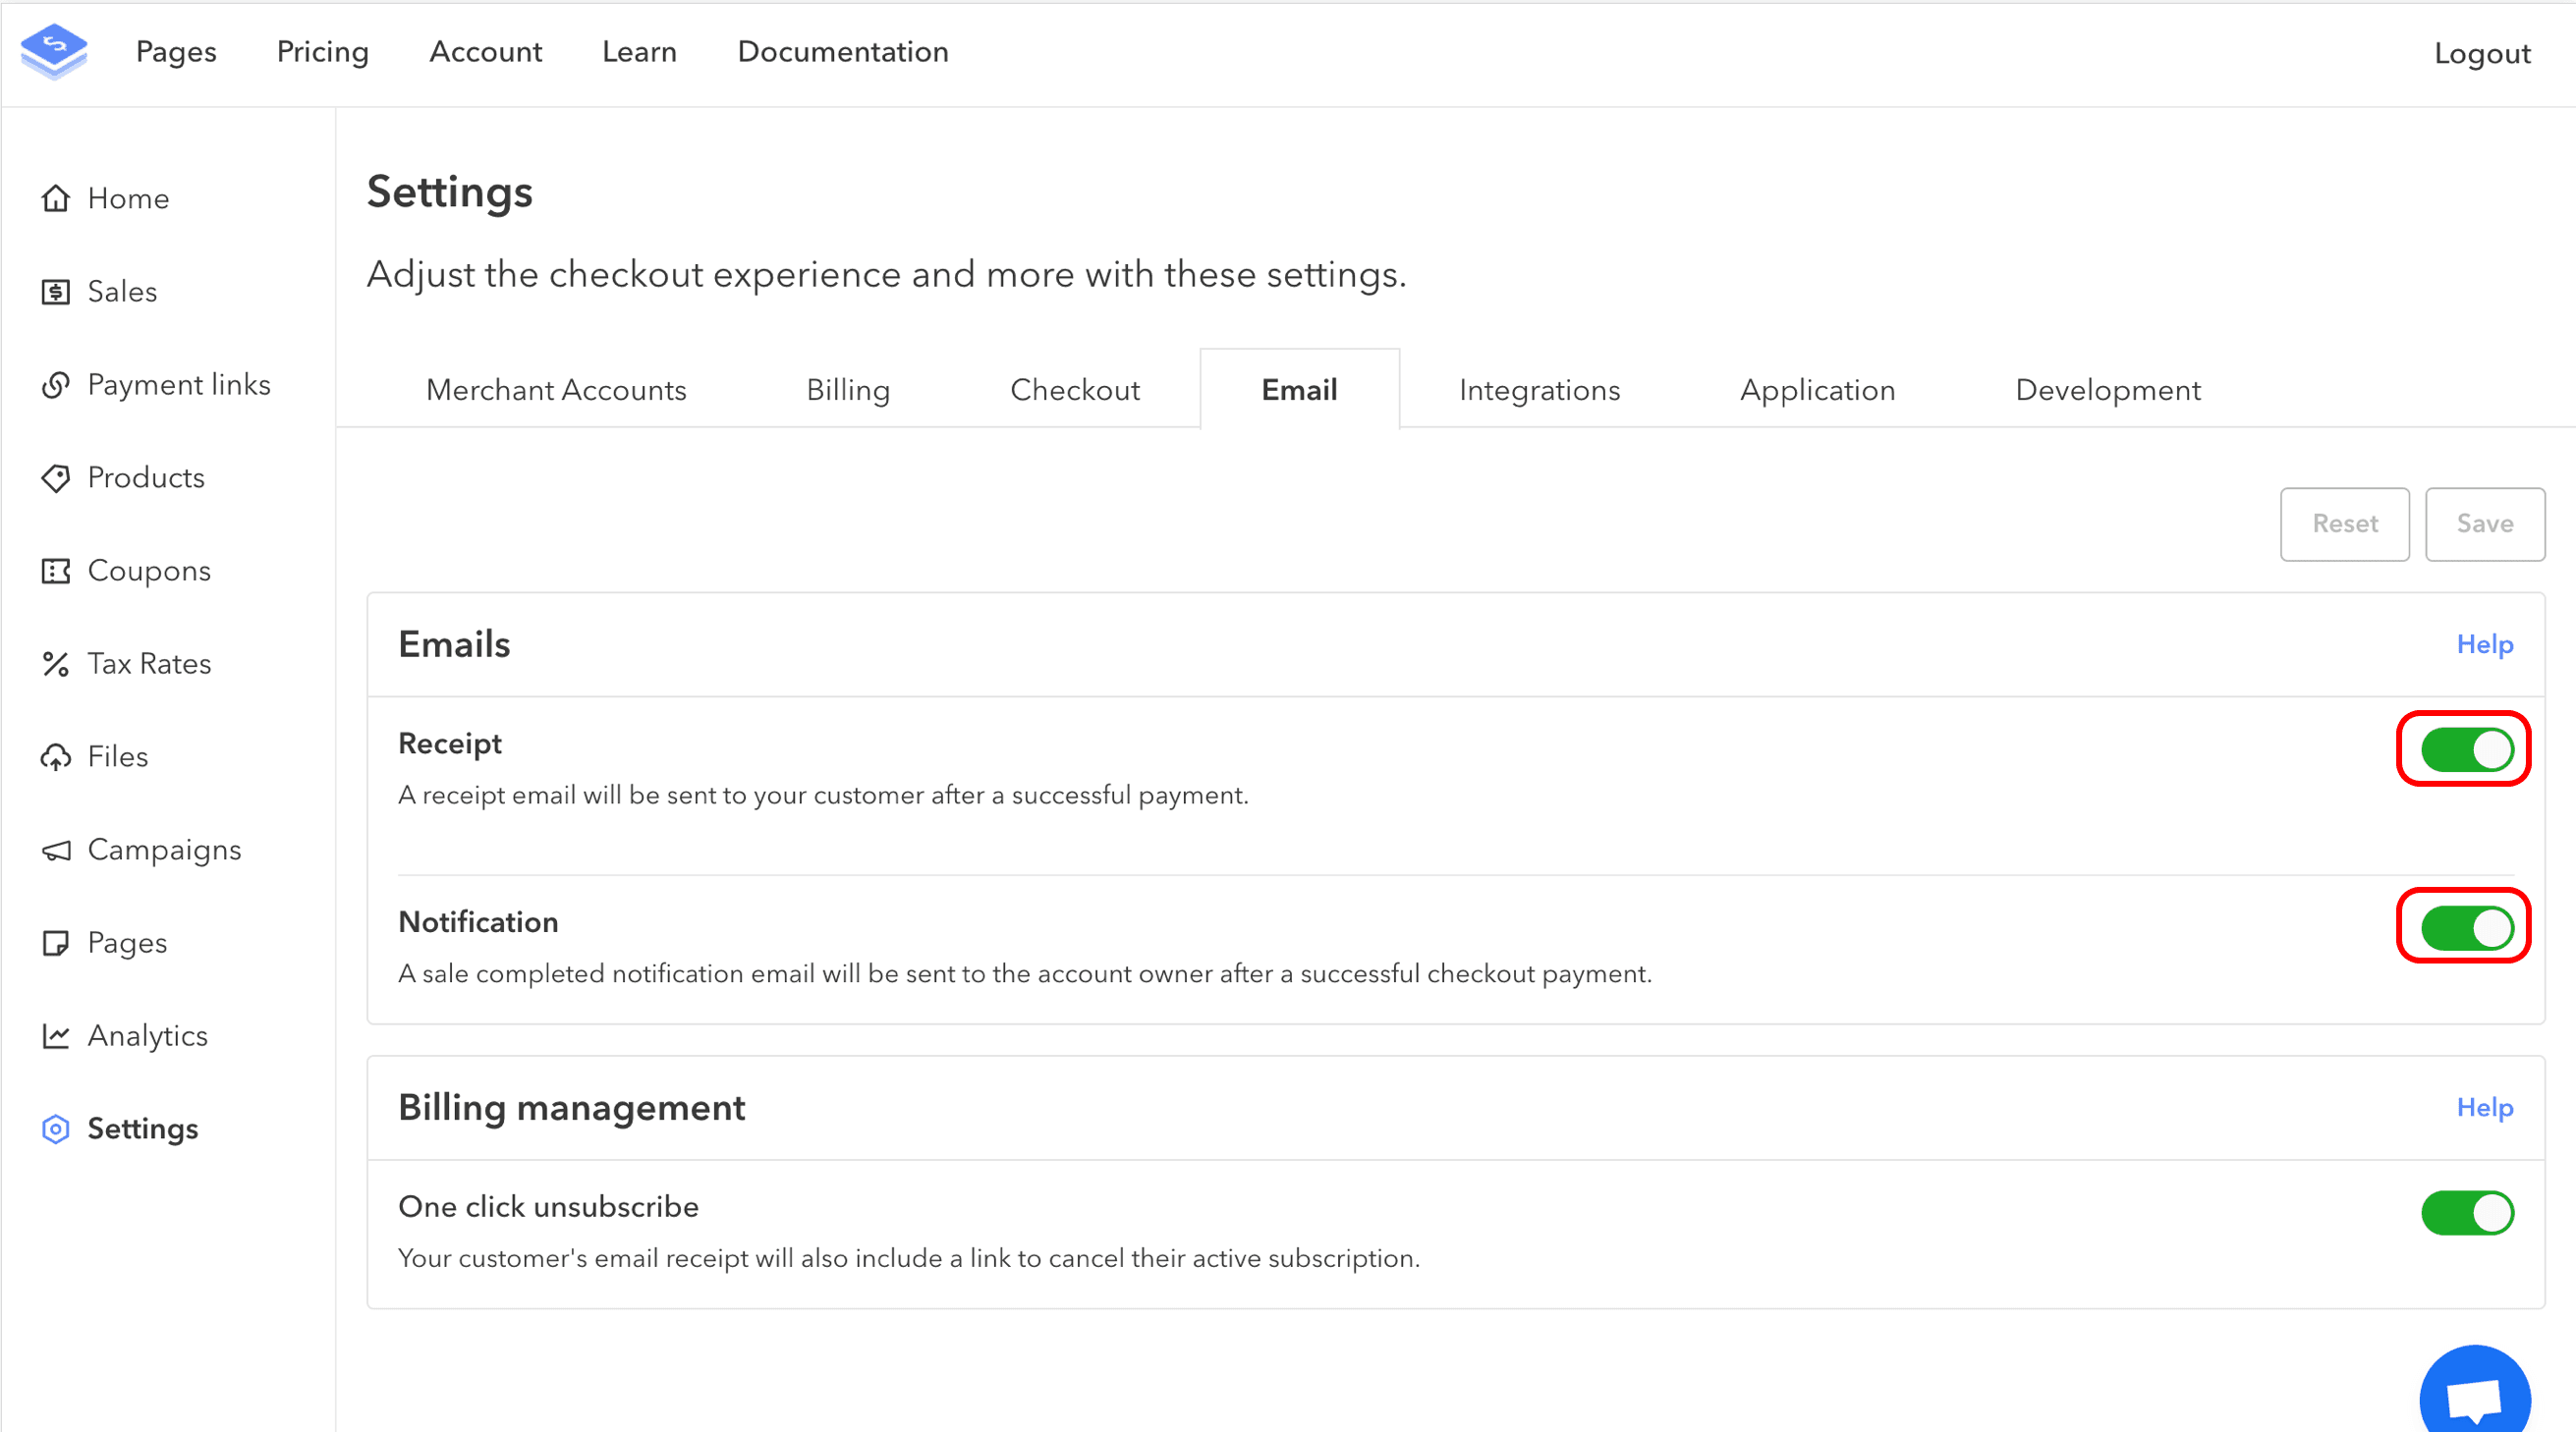Open the Integrations tab

[1539, 389]
